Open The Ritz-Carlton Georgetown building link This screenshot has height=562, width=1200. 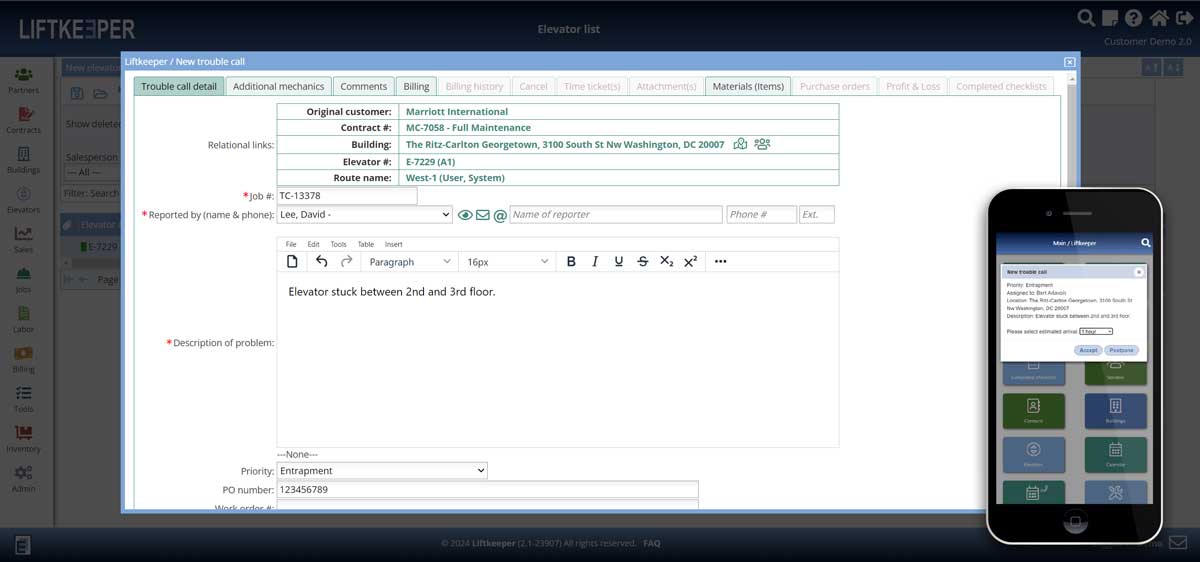pyautogui.click(x=565, y=144)
